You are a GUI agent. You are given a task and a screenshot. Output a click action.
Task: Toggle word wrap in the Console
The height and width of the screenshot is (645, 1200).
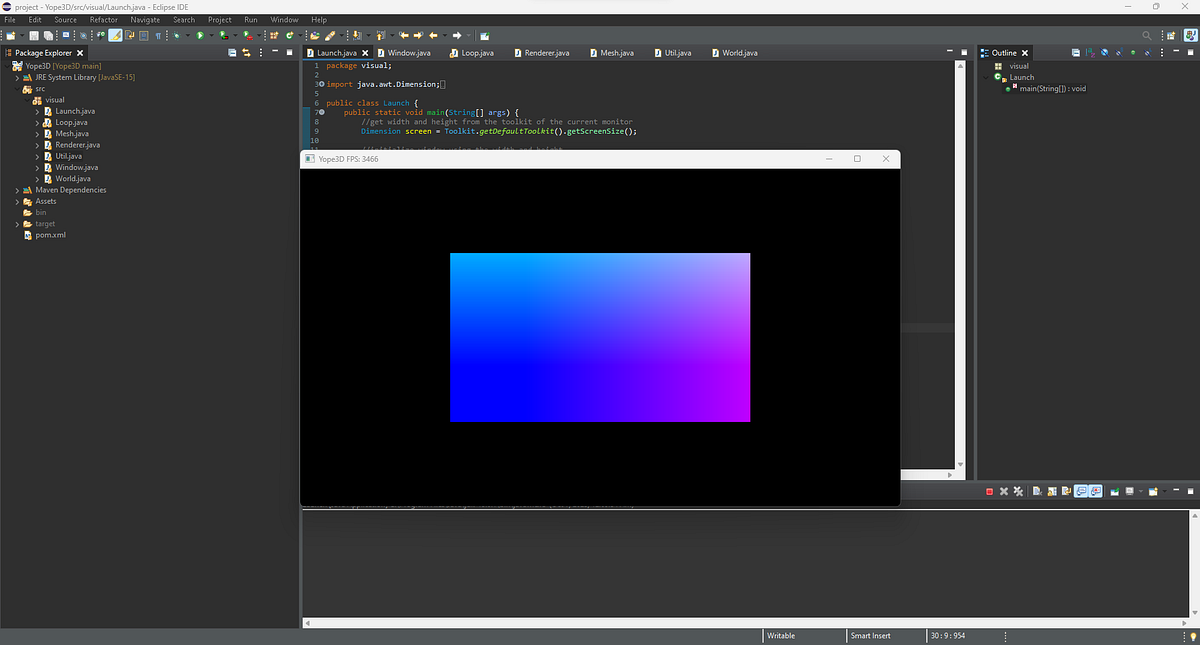(1066, 491)
